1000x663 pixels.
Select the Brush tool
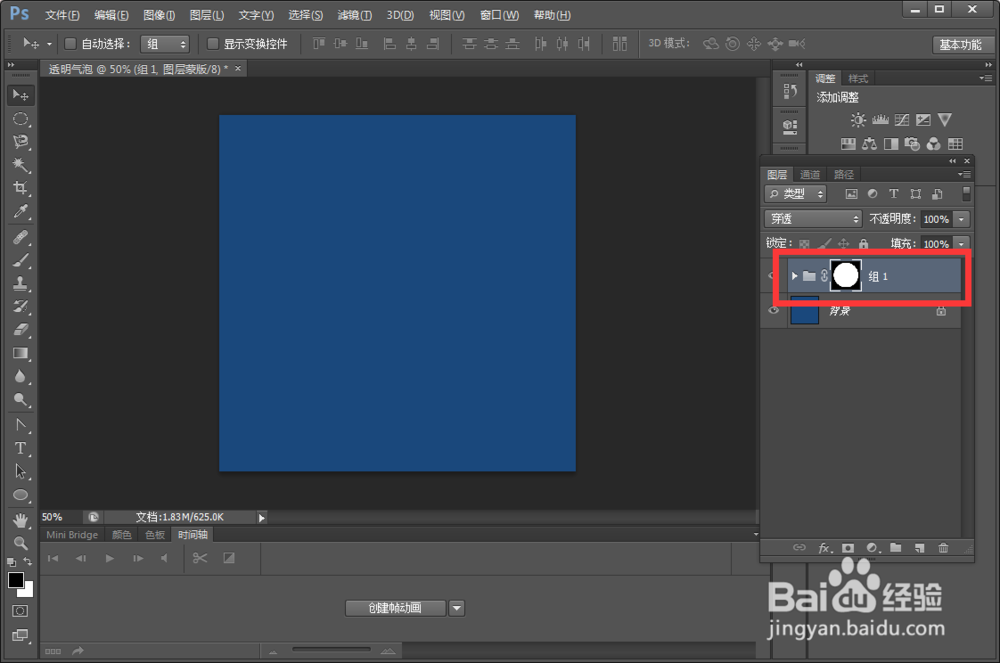20,260
